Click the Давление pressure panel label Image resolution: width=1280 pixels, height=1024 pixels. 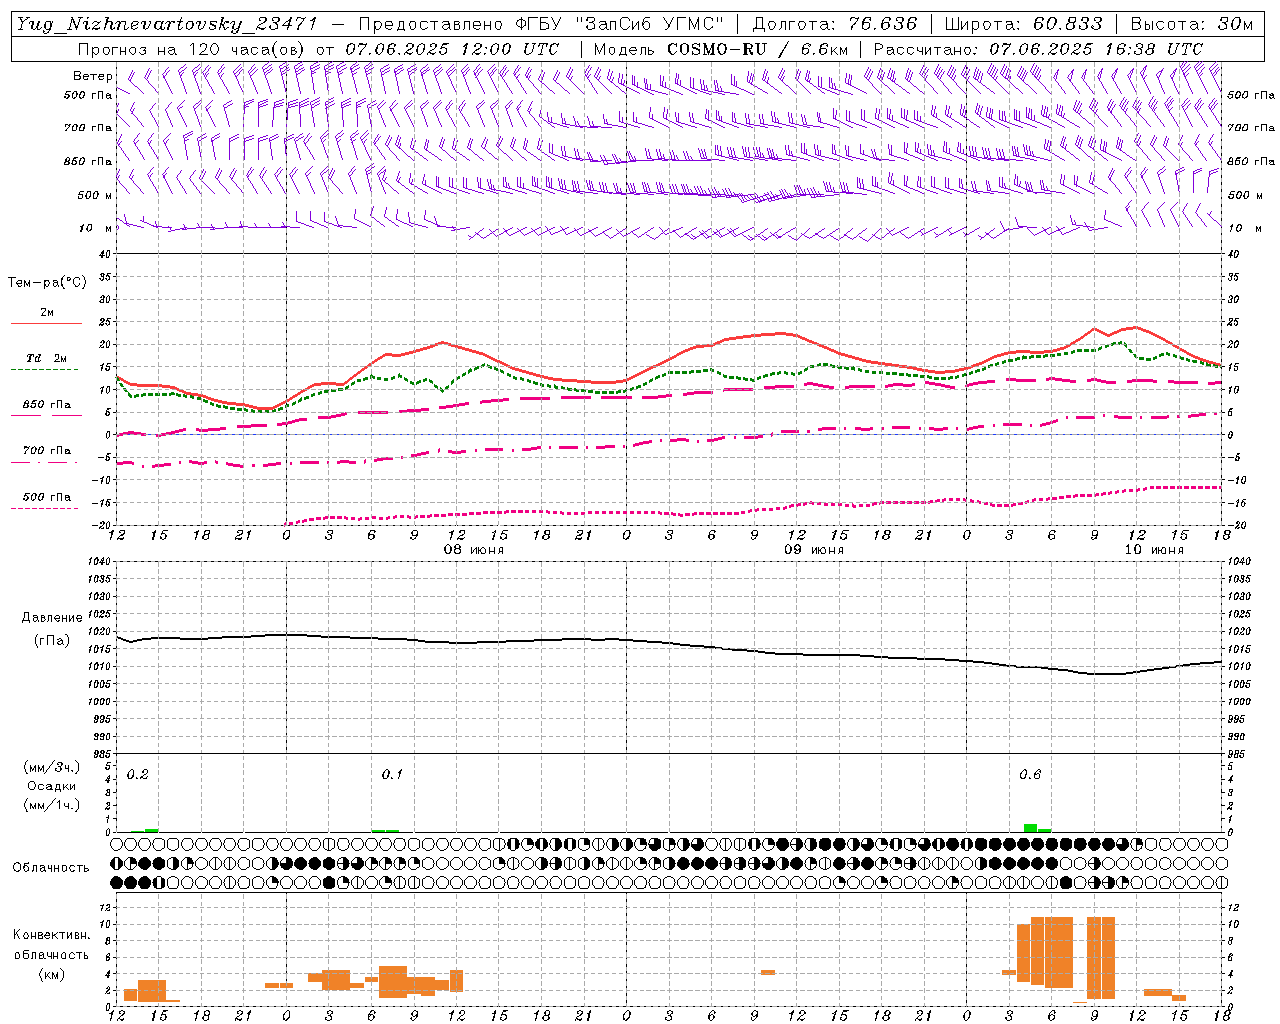point(52,618)
